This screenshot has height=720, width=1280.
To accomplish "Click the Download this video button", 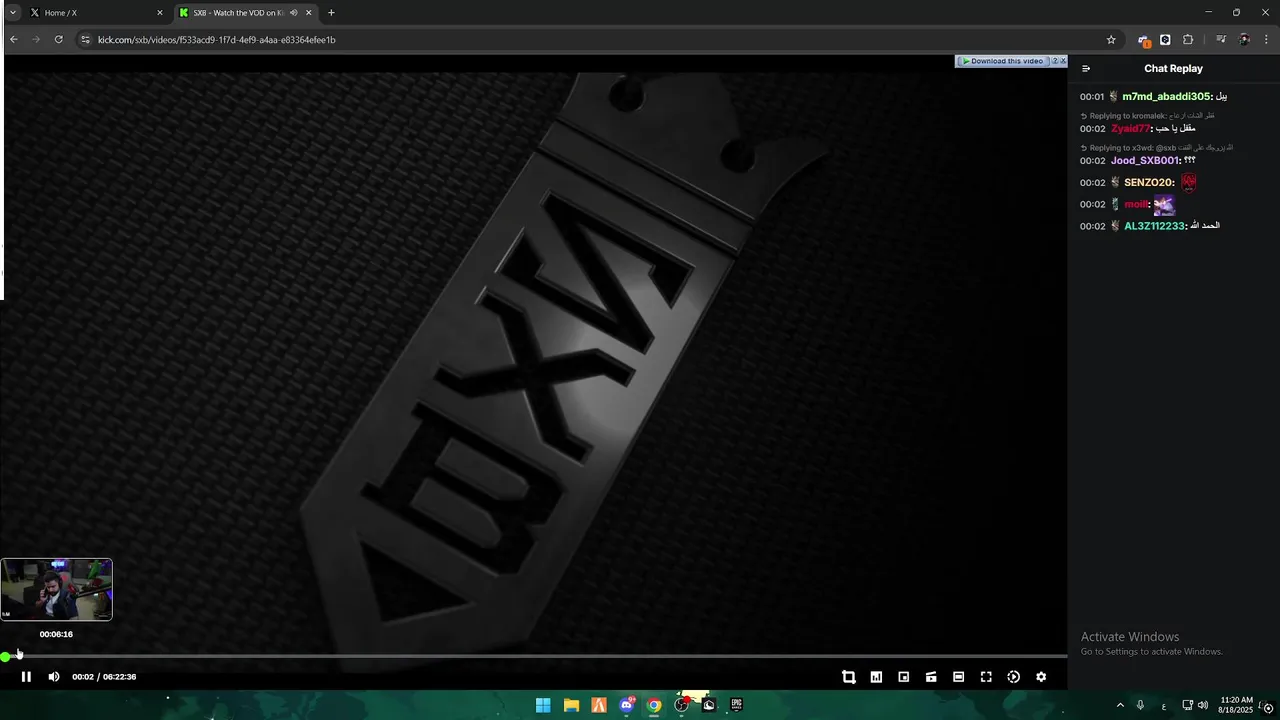I will point(1003,61).
